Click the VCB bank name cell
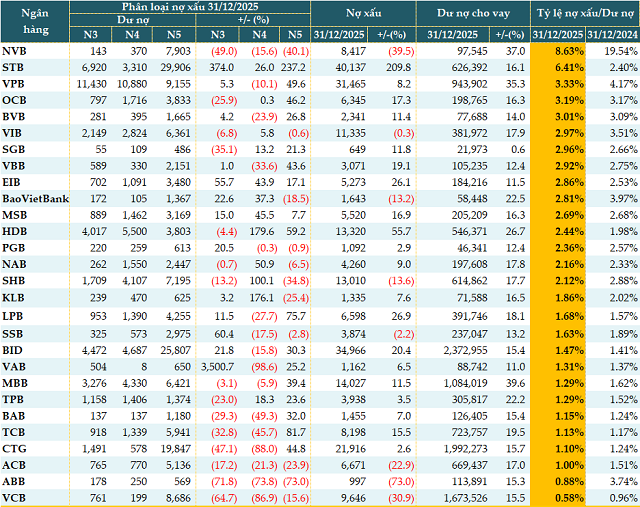 tap(15, 495)
